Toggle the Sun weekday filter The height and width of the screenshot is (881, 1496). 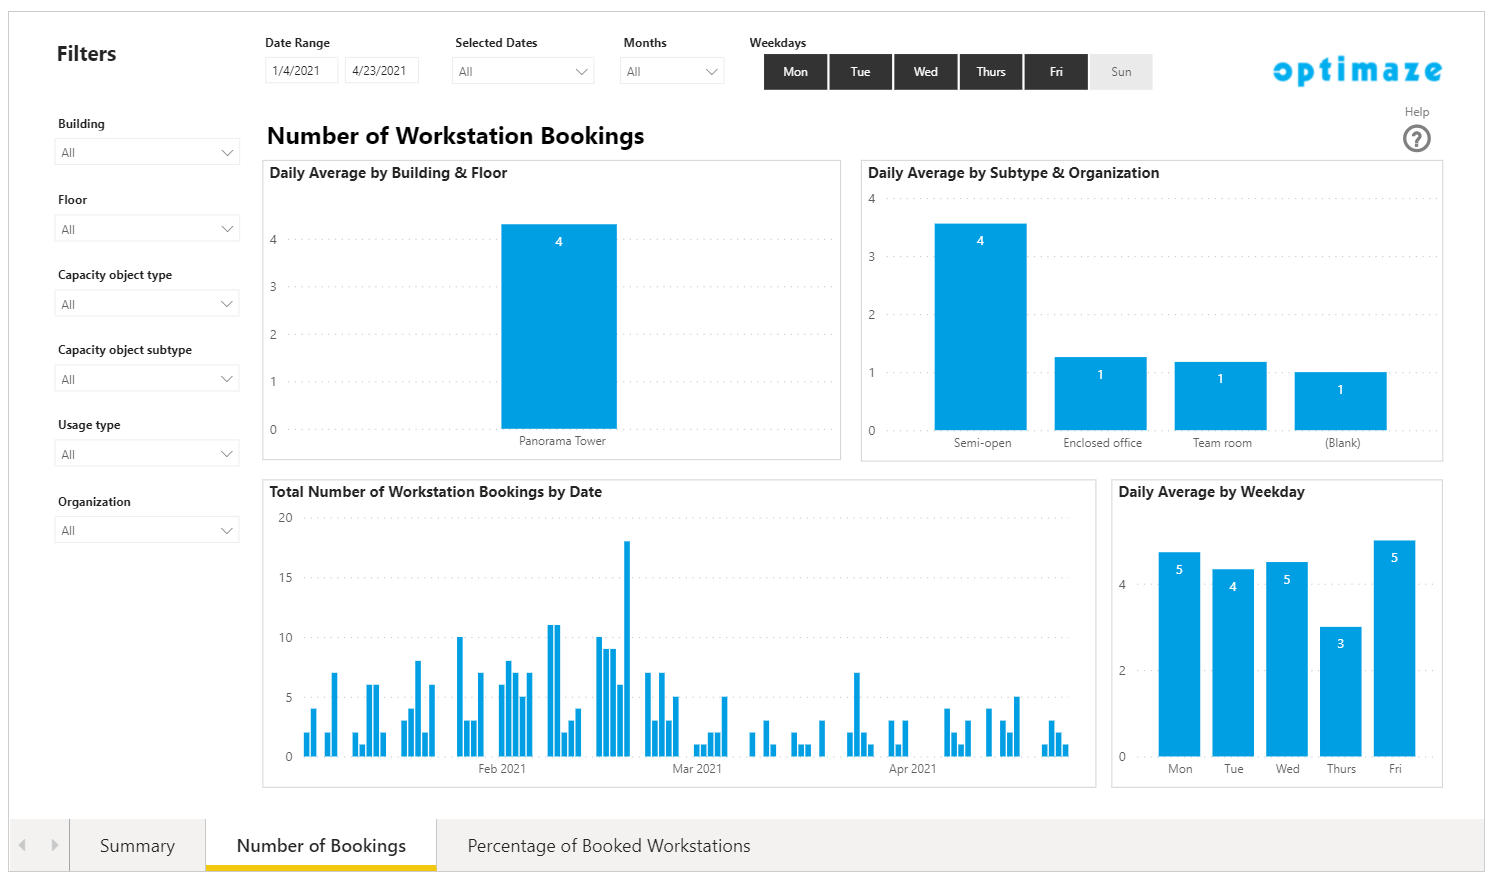click(x=1121, y=72)
